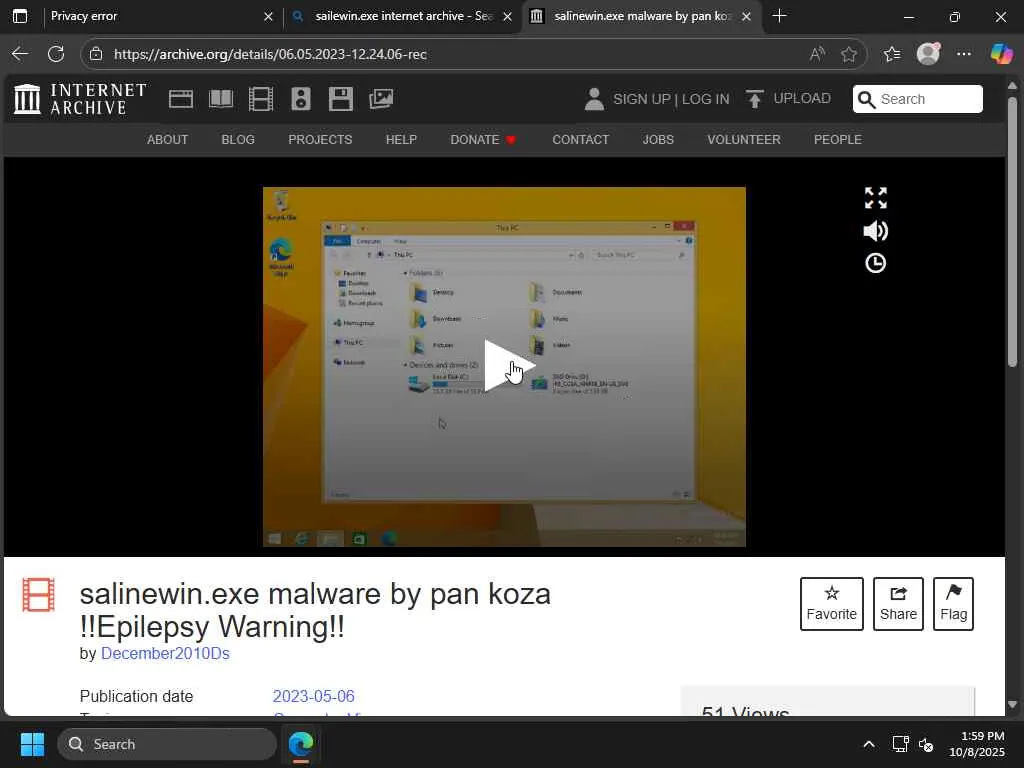Open the tab actions menu icon
1024x768 pixels.
click(20, 16)
